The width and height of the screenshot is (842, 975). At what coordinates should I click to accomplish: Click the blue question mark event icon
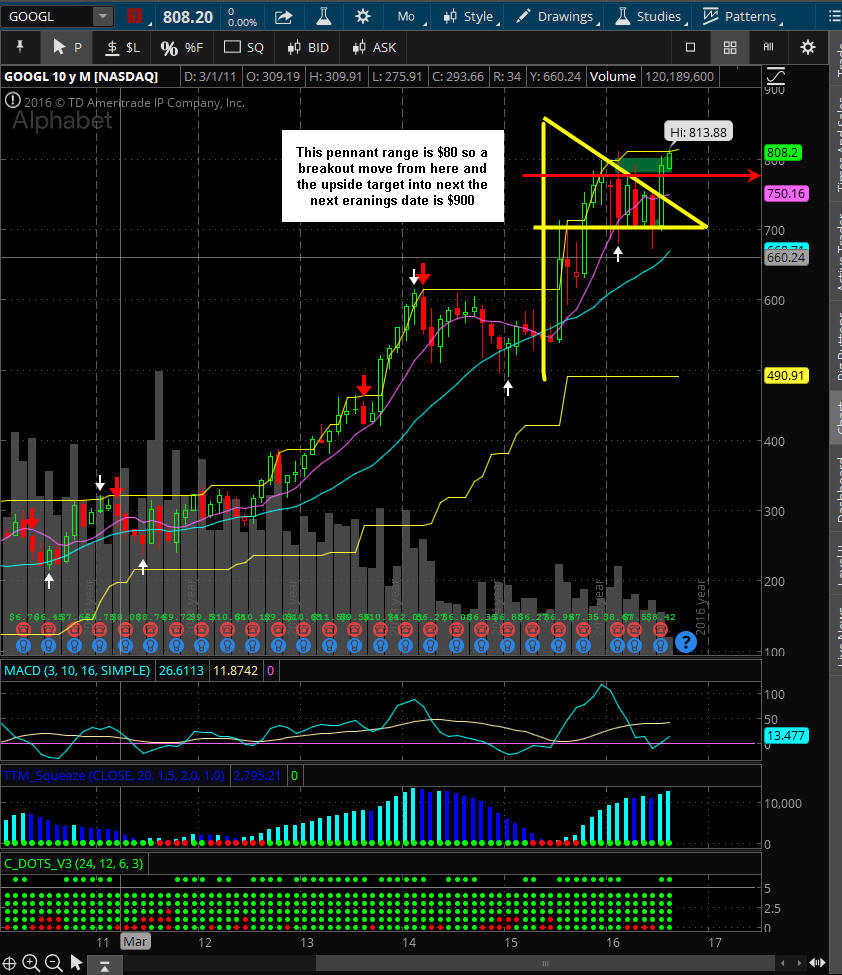click(686, 641)
